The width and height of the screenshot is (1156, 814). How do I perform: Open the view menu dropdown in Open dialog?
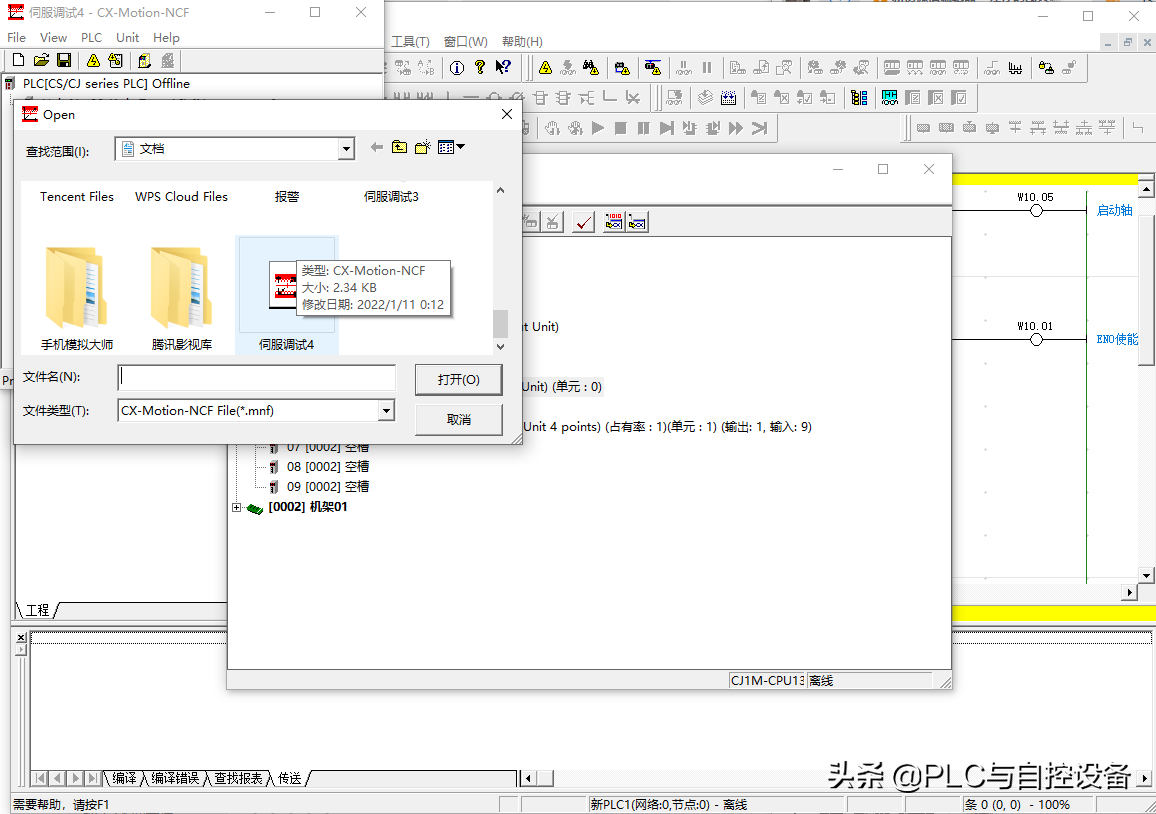pos(452,148)
